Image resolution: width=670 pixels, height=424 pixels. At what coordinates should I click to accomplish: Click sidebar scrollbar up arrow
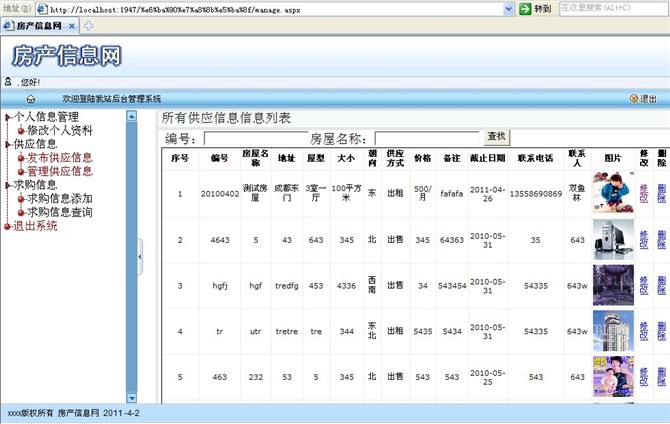click(132, 116)
